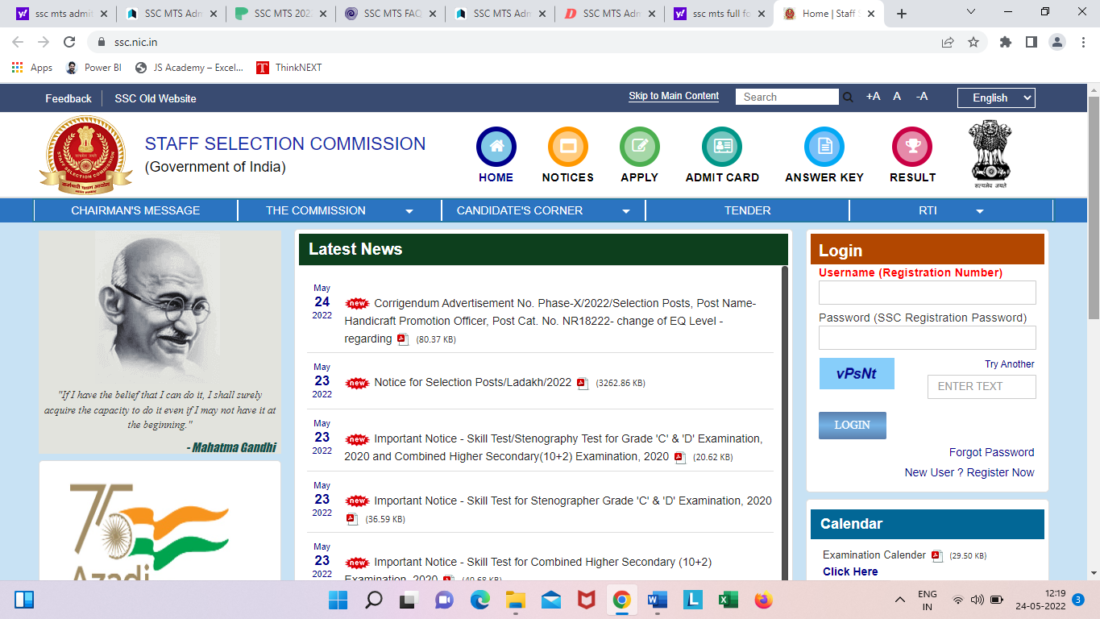Screen dimensions: 1100x619
Task: Decrease font size with -A icon
Action: click(921, 96)
